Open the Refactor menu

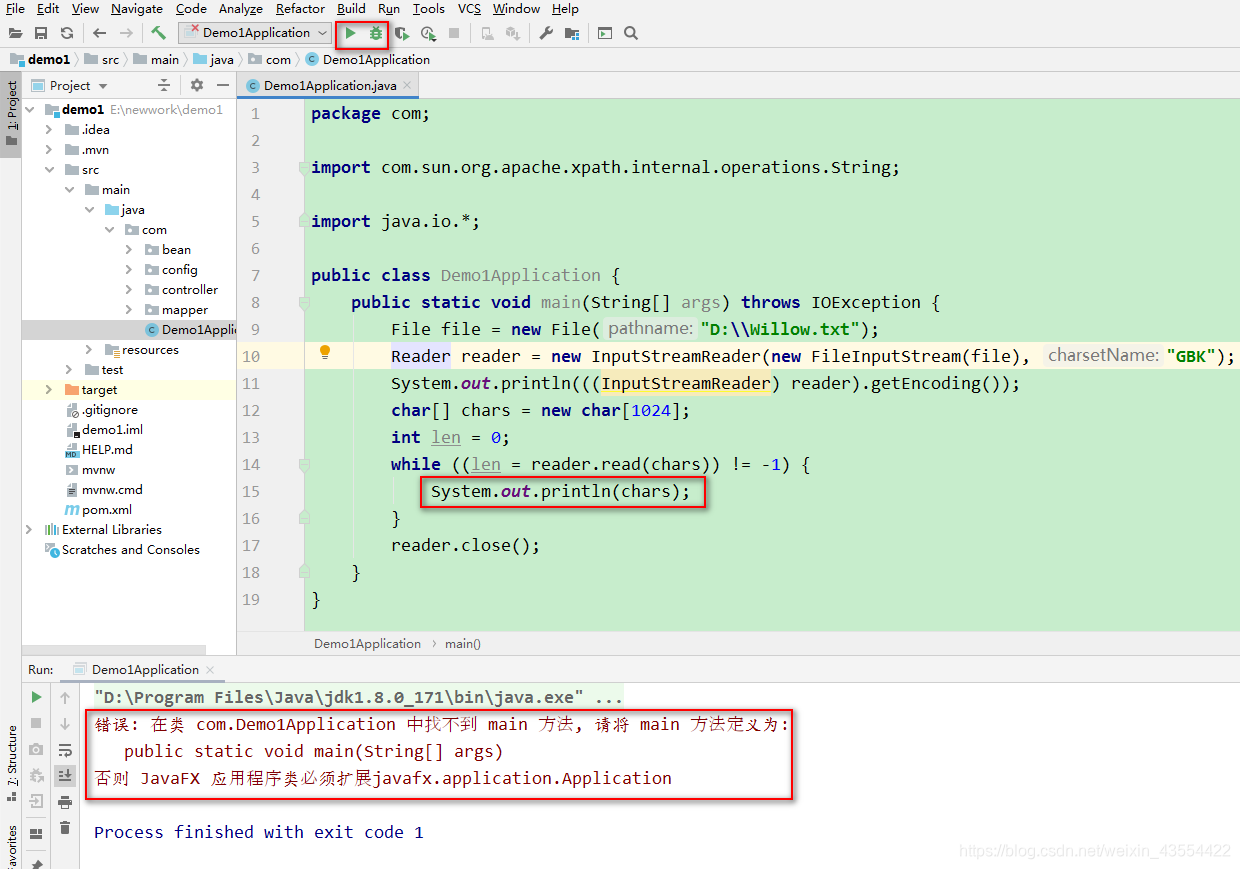[300, 9]
